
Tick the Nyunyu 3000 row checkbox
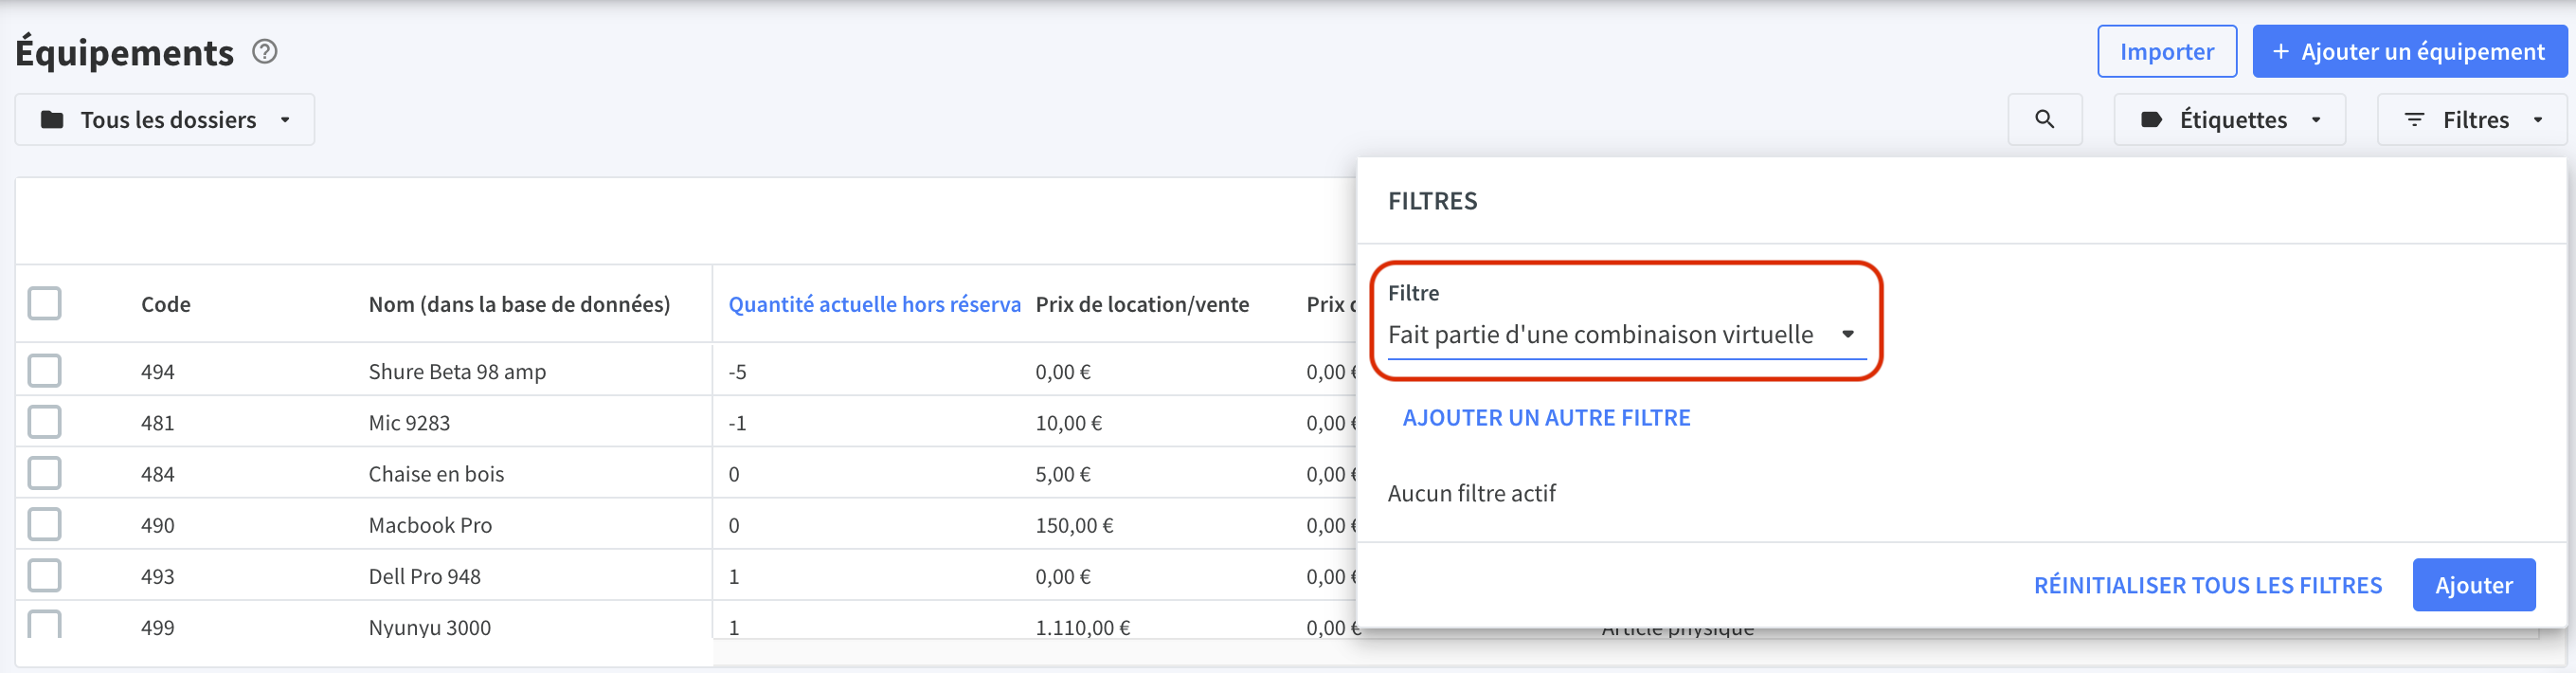click(44, 624)
